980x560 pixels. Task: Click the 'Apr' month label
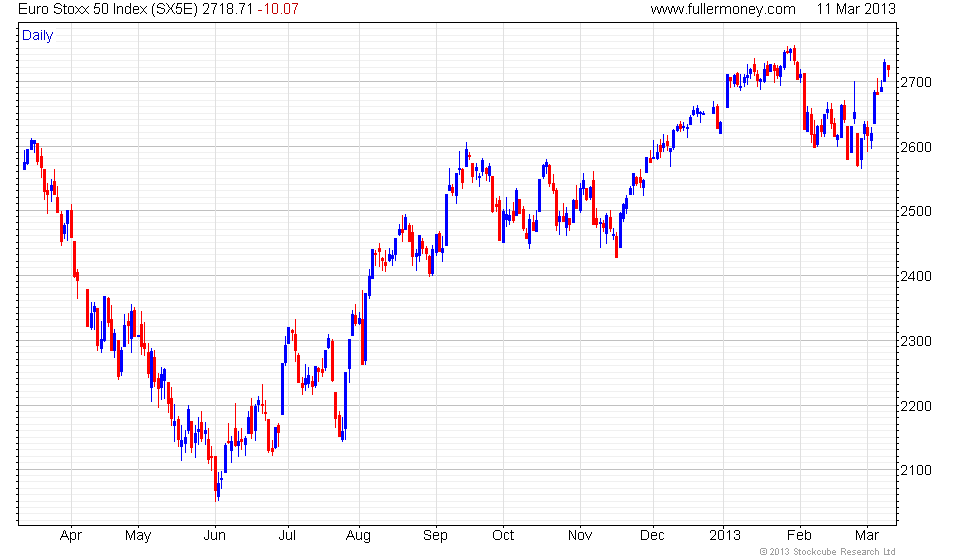(x=71, y=536)
